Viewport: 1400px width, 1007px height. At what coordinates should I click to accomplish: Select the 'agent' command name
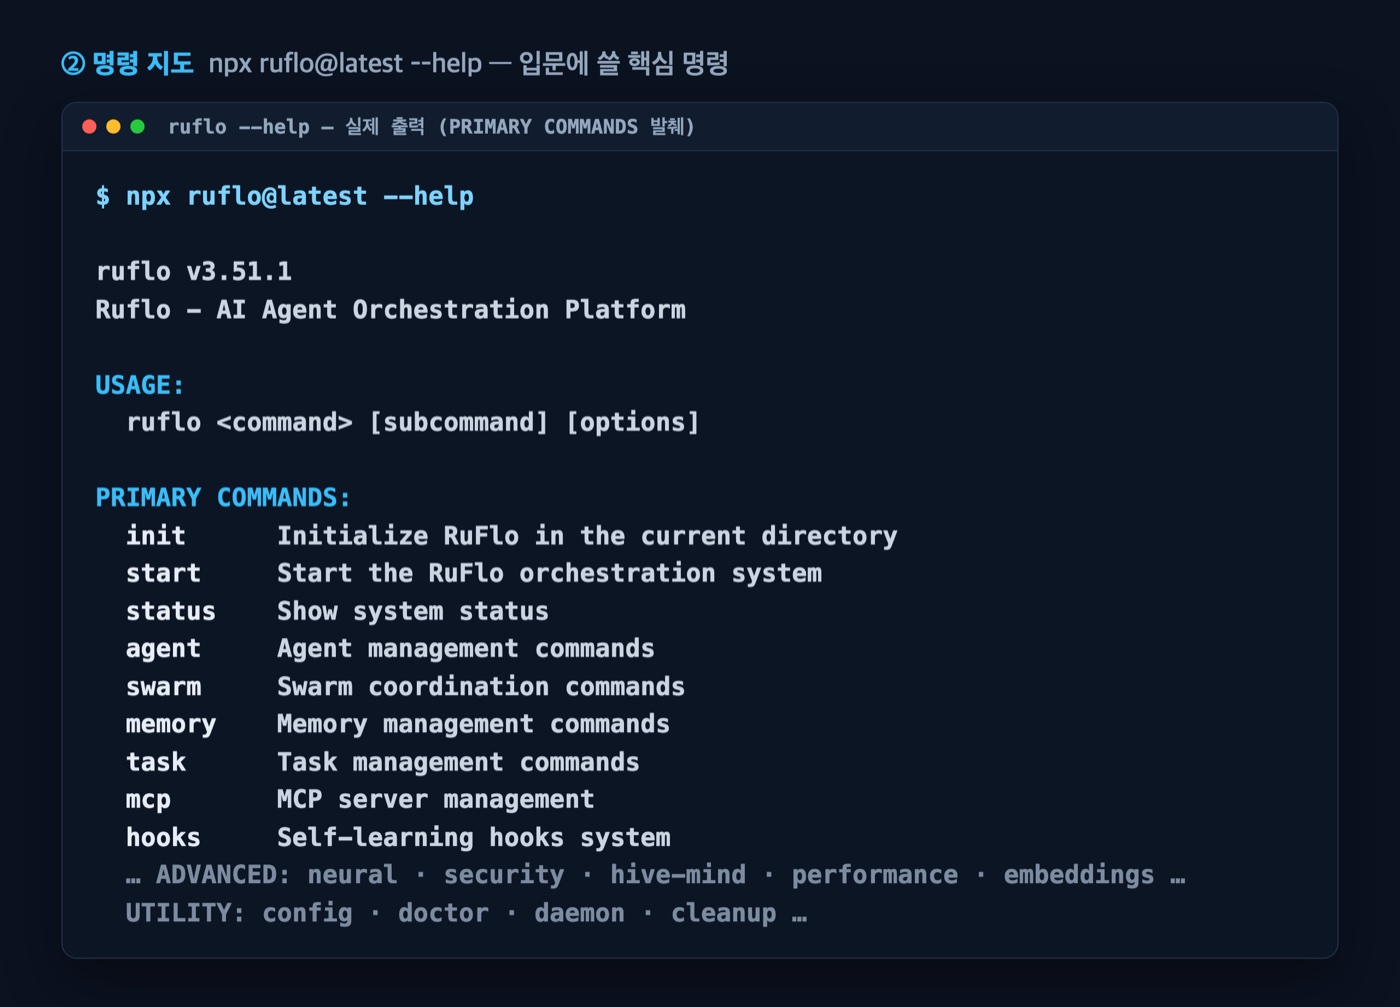click(164, 649)
